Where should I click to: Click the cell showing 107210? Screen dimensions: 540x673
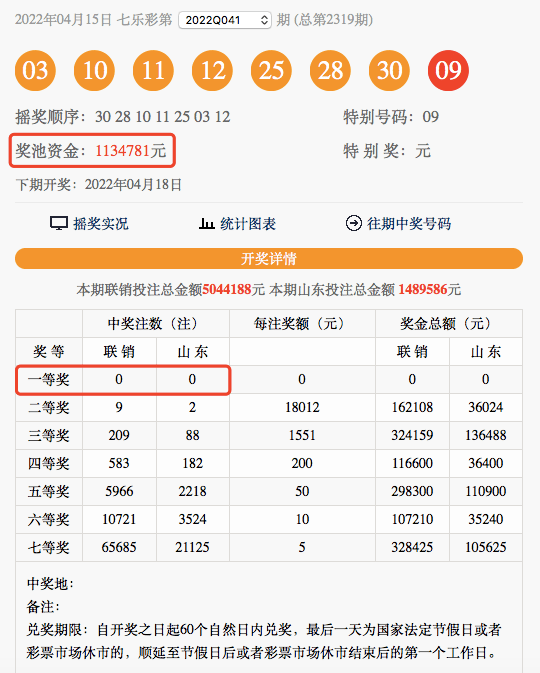(412, 519)
